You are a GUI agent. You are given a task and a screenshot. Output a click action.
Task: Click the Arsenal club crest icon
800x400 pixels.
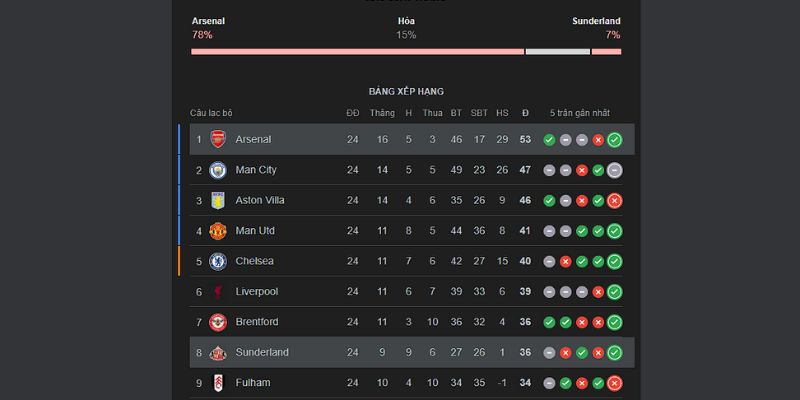tap(218, 140)
